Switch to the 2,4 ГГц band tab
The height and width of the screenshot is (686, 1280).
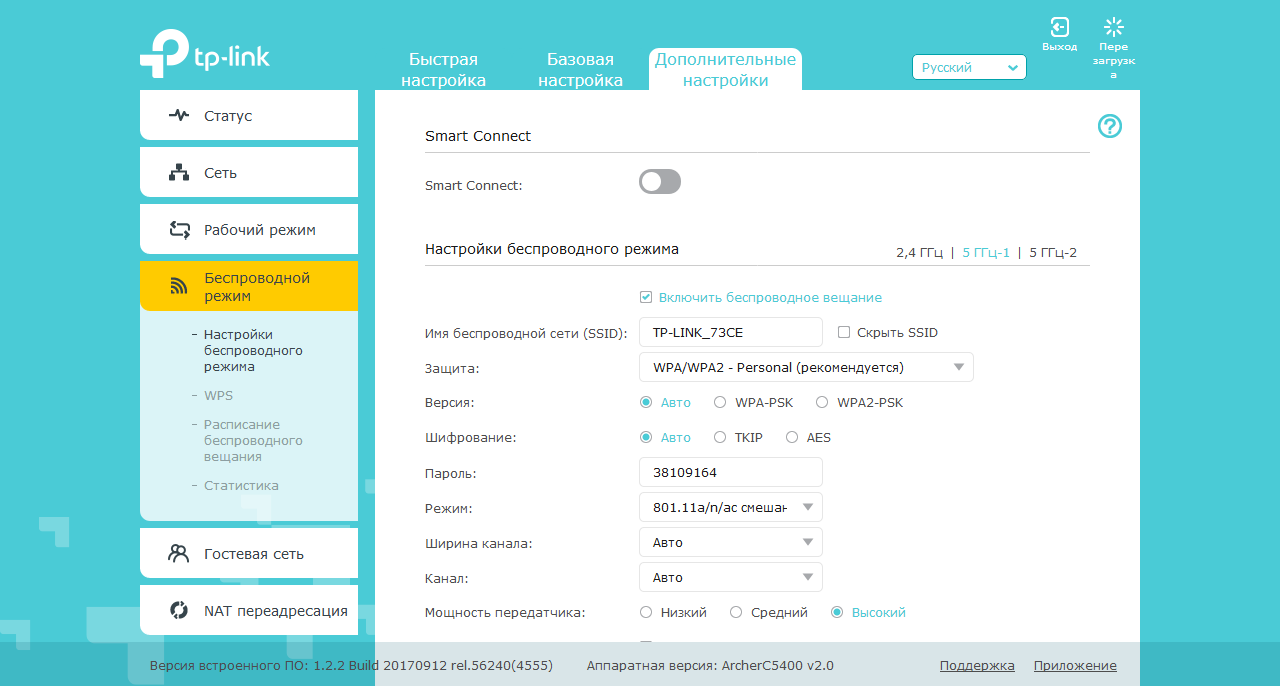[919, 253]
